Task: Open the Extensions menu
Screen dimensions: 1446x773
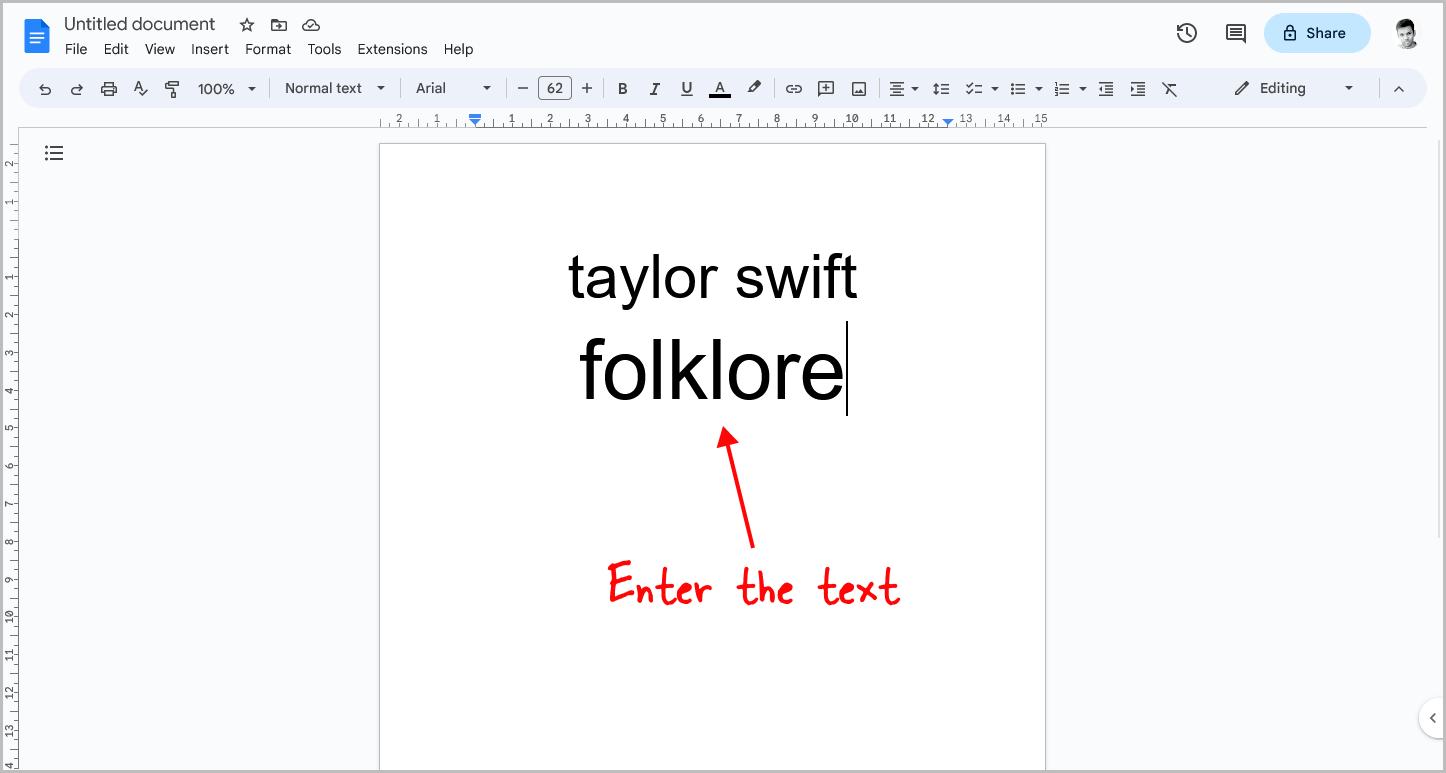Action: coord(392,49)
